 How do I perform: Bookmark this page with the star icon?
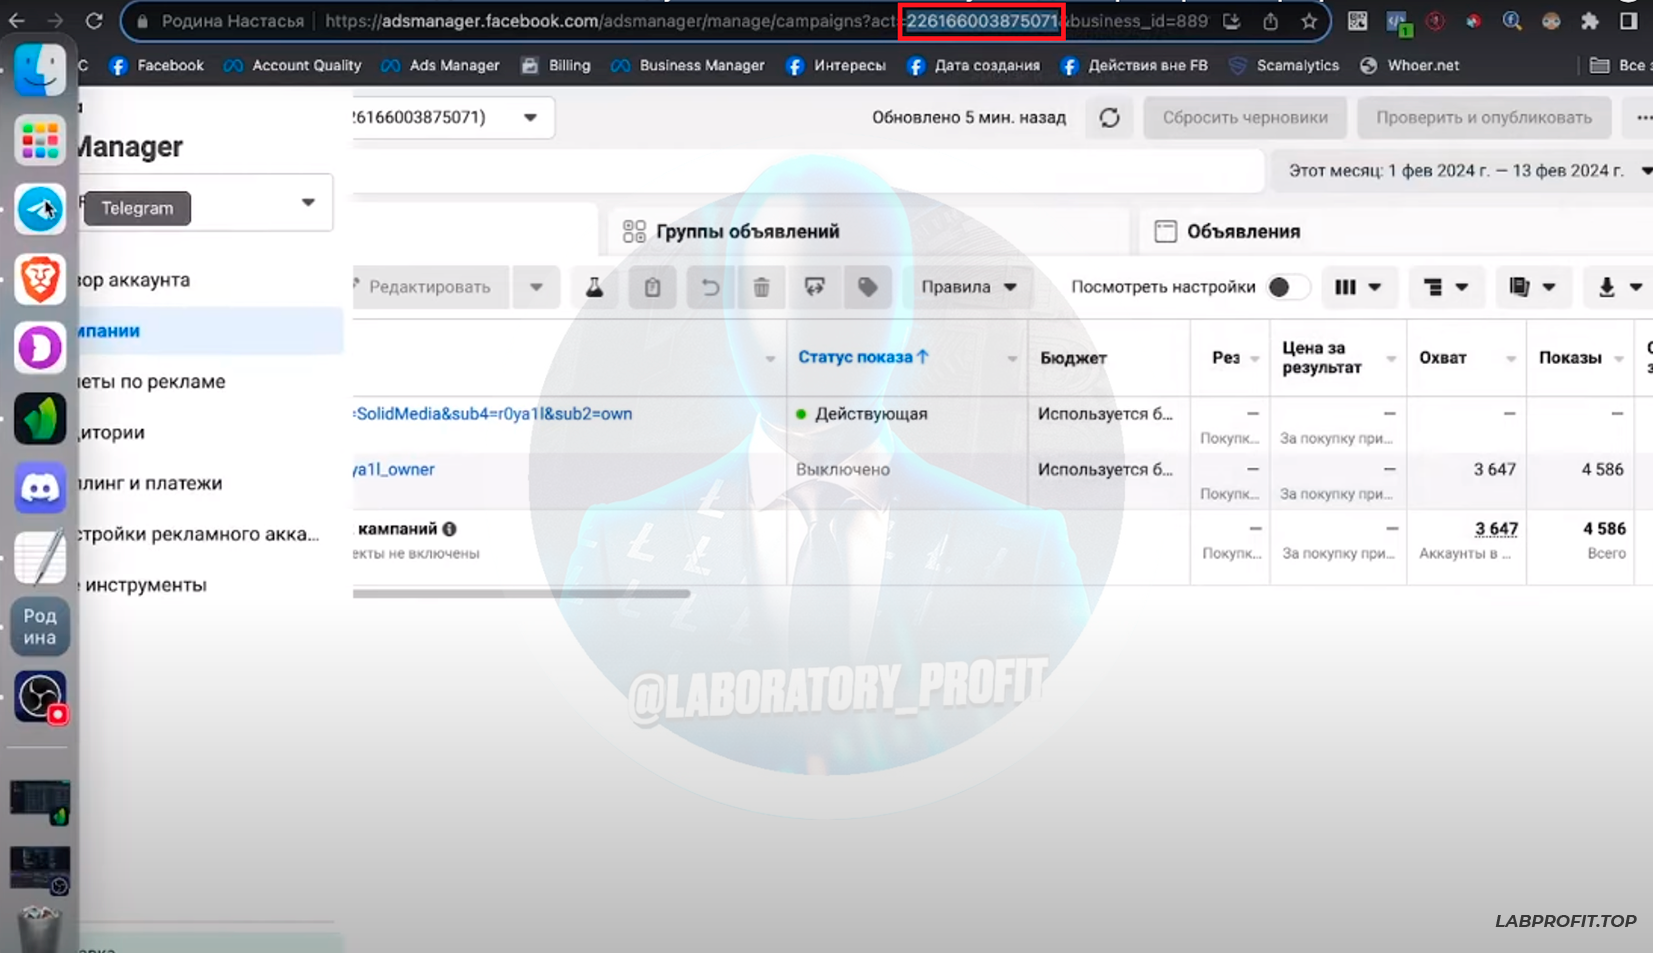(1309, 21)
